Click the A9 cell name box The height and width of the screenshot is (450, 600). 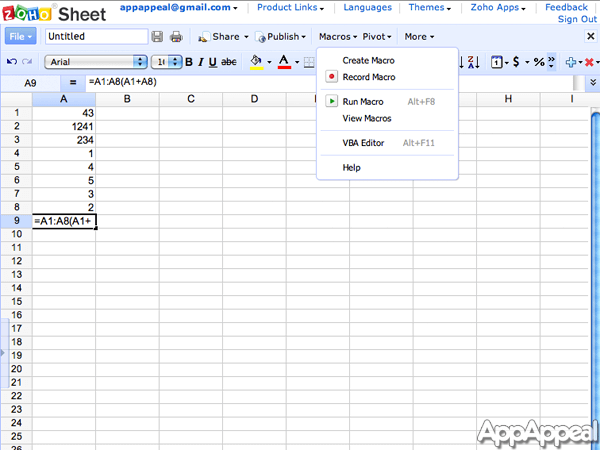pos(30,83)
